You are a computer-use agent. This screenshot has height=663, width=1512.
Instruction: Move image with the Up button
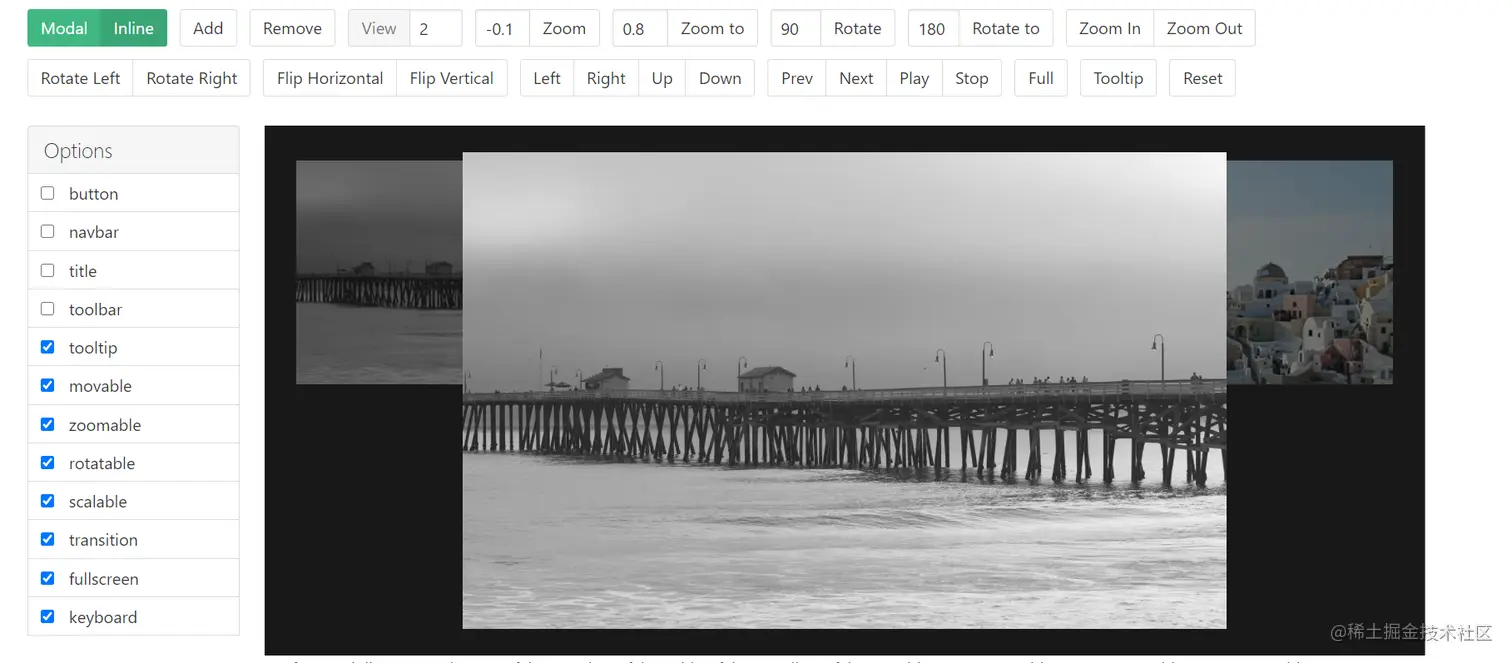[x=662, y=78]
